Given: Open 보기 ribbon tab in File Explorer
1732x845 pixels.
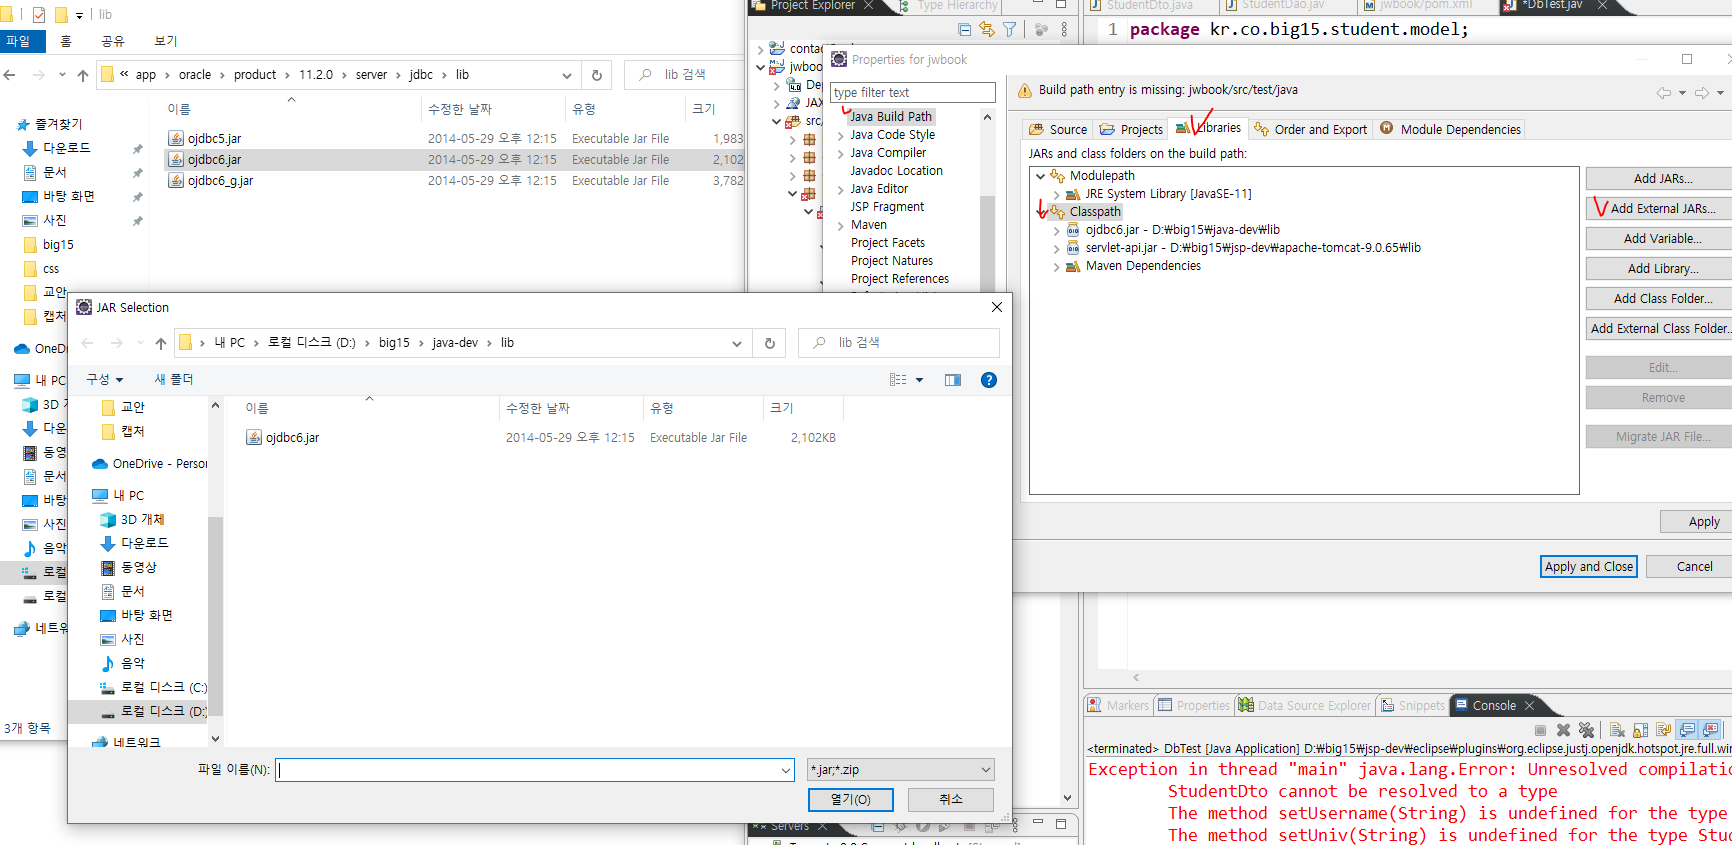Looking at the screenshot, I should point(166,41).
